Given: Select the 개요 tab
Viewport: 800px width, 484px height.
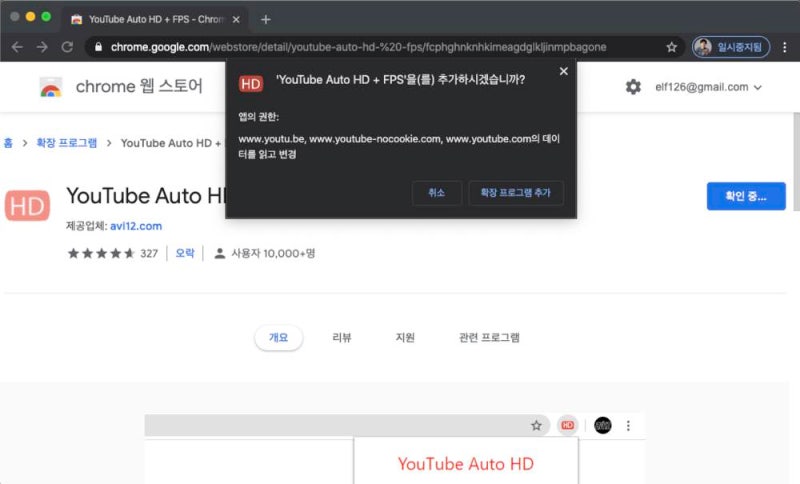Looking at the screenshot, I should (x=279, y=337).
